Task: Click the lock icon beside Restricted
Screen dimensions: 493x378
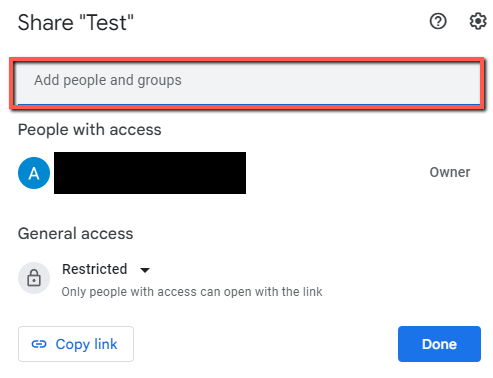Action: click(x=34, y=278)
